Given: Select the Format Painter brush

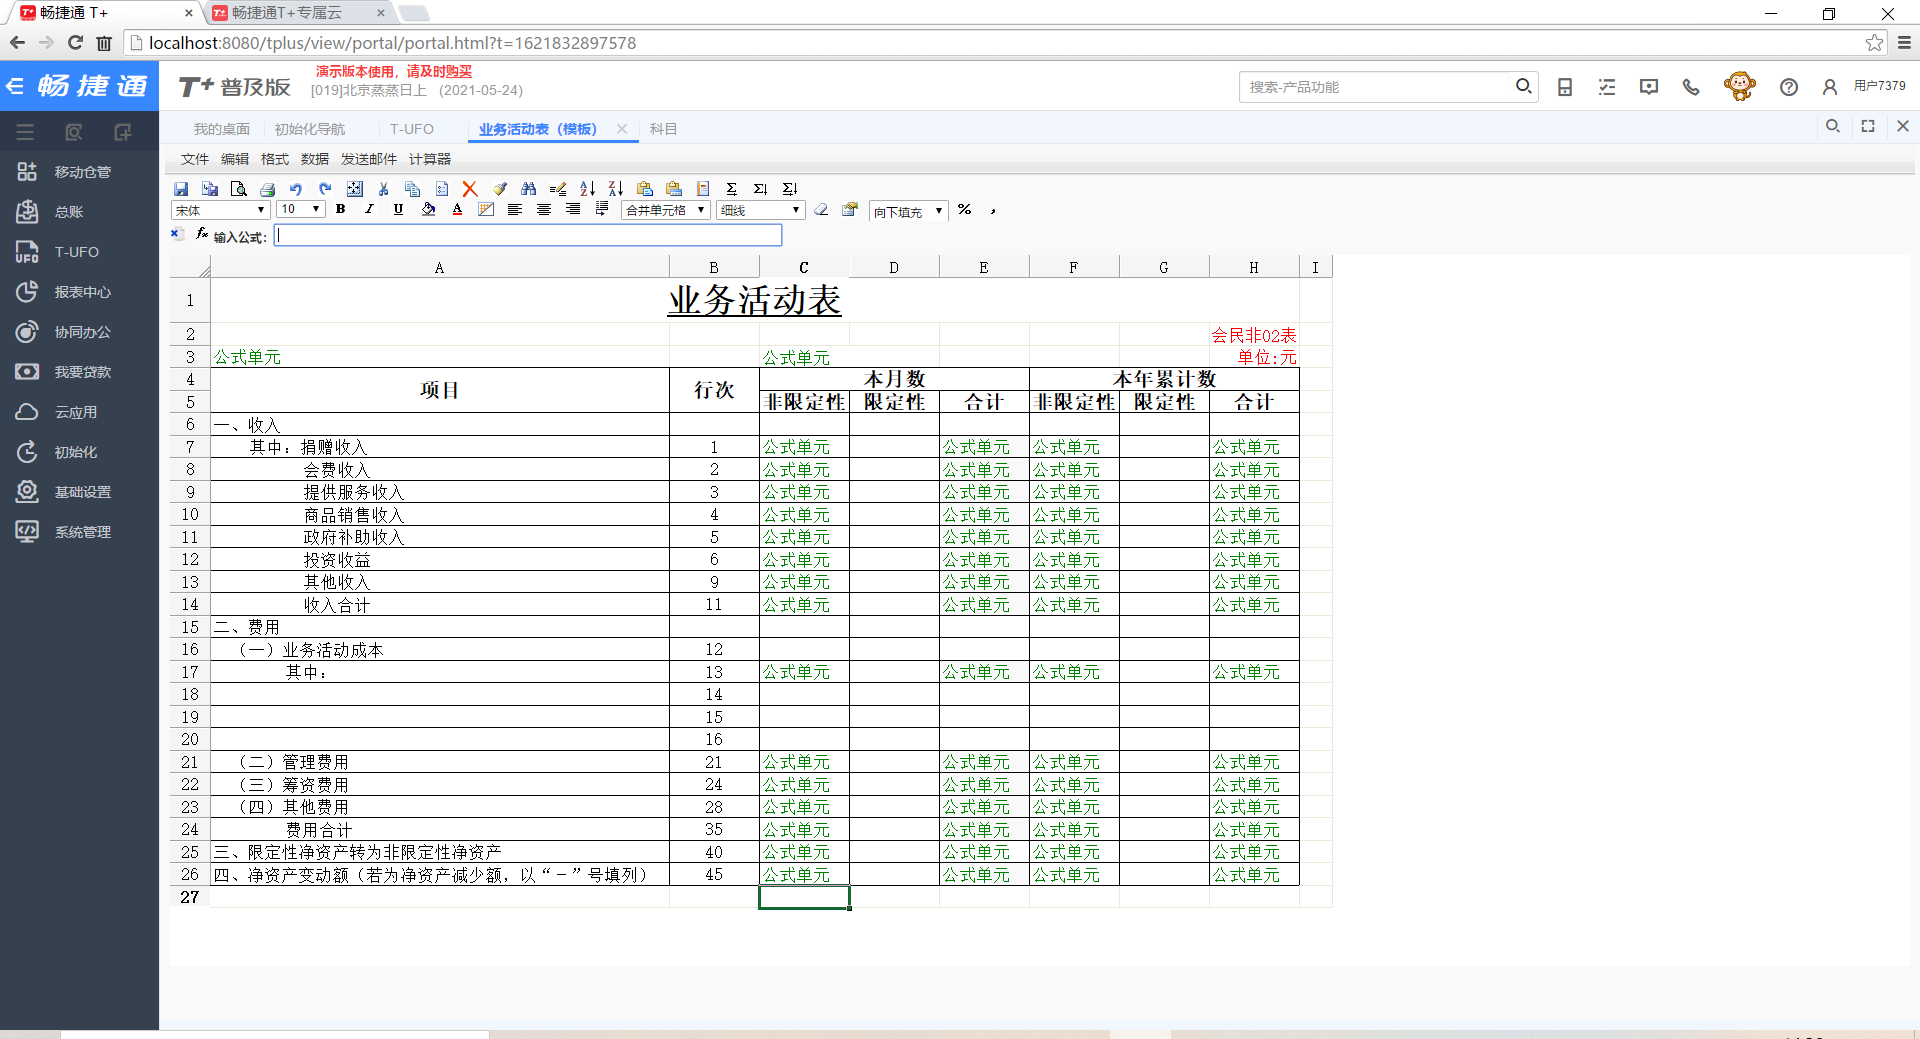Looking at the screenshot, I should (500, 189).
